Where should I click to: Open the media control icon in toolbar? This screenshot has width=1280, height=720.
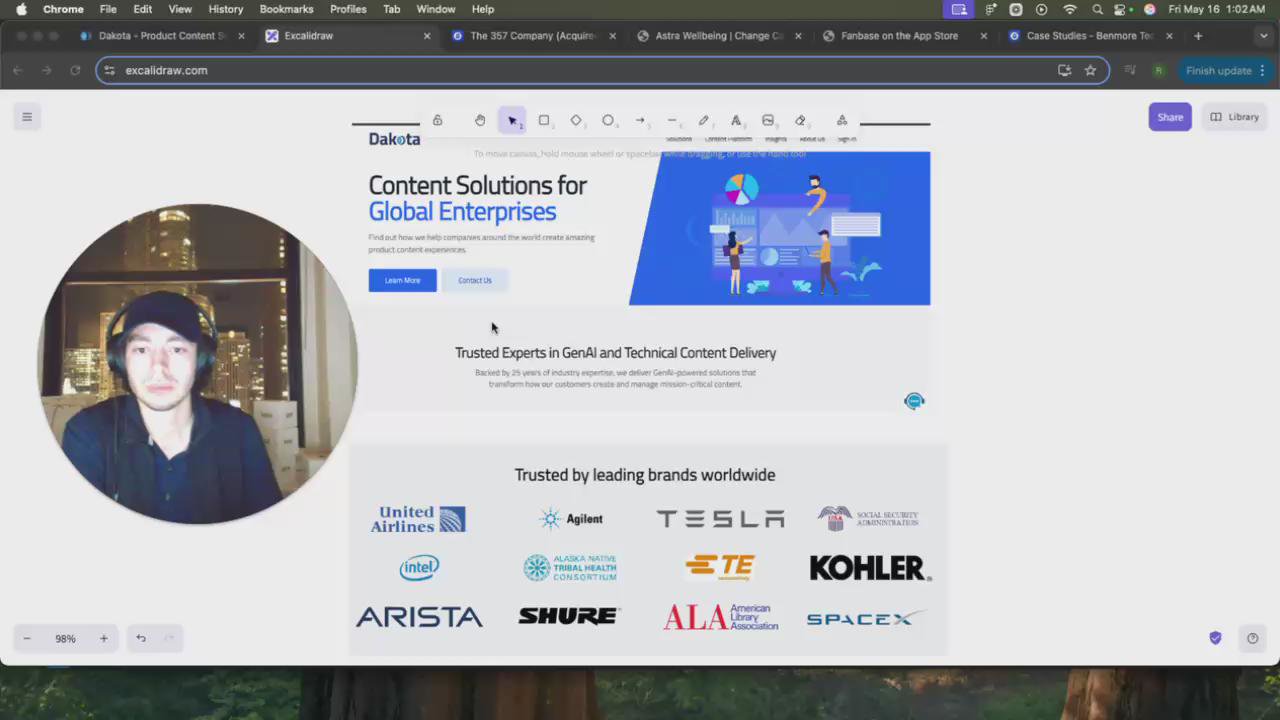(1130, 71)
